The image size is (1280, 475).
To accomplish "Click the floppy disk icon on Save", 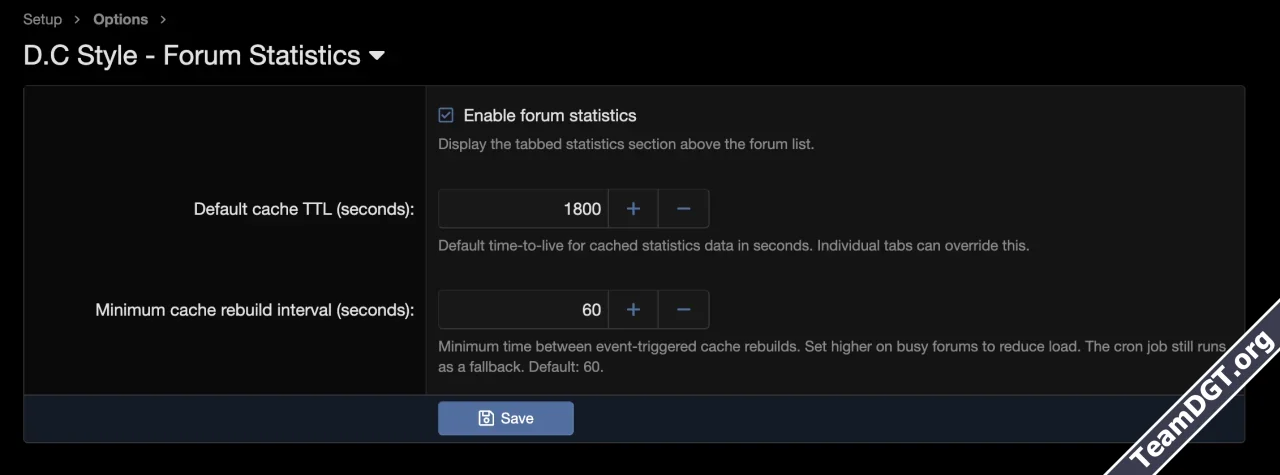I will (x=486, y=418).
